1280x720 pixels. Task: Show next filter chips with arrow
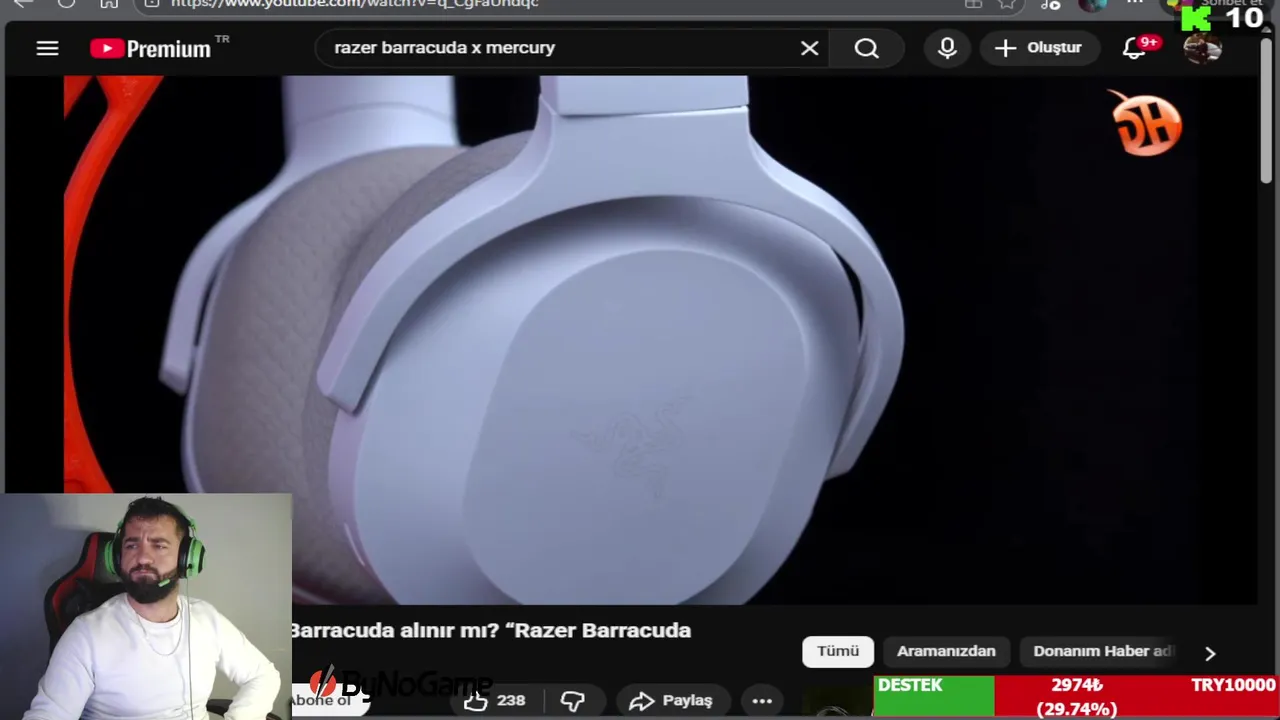coord(1210,653)
